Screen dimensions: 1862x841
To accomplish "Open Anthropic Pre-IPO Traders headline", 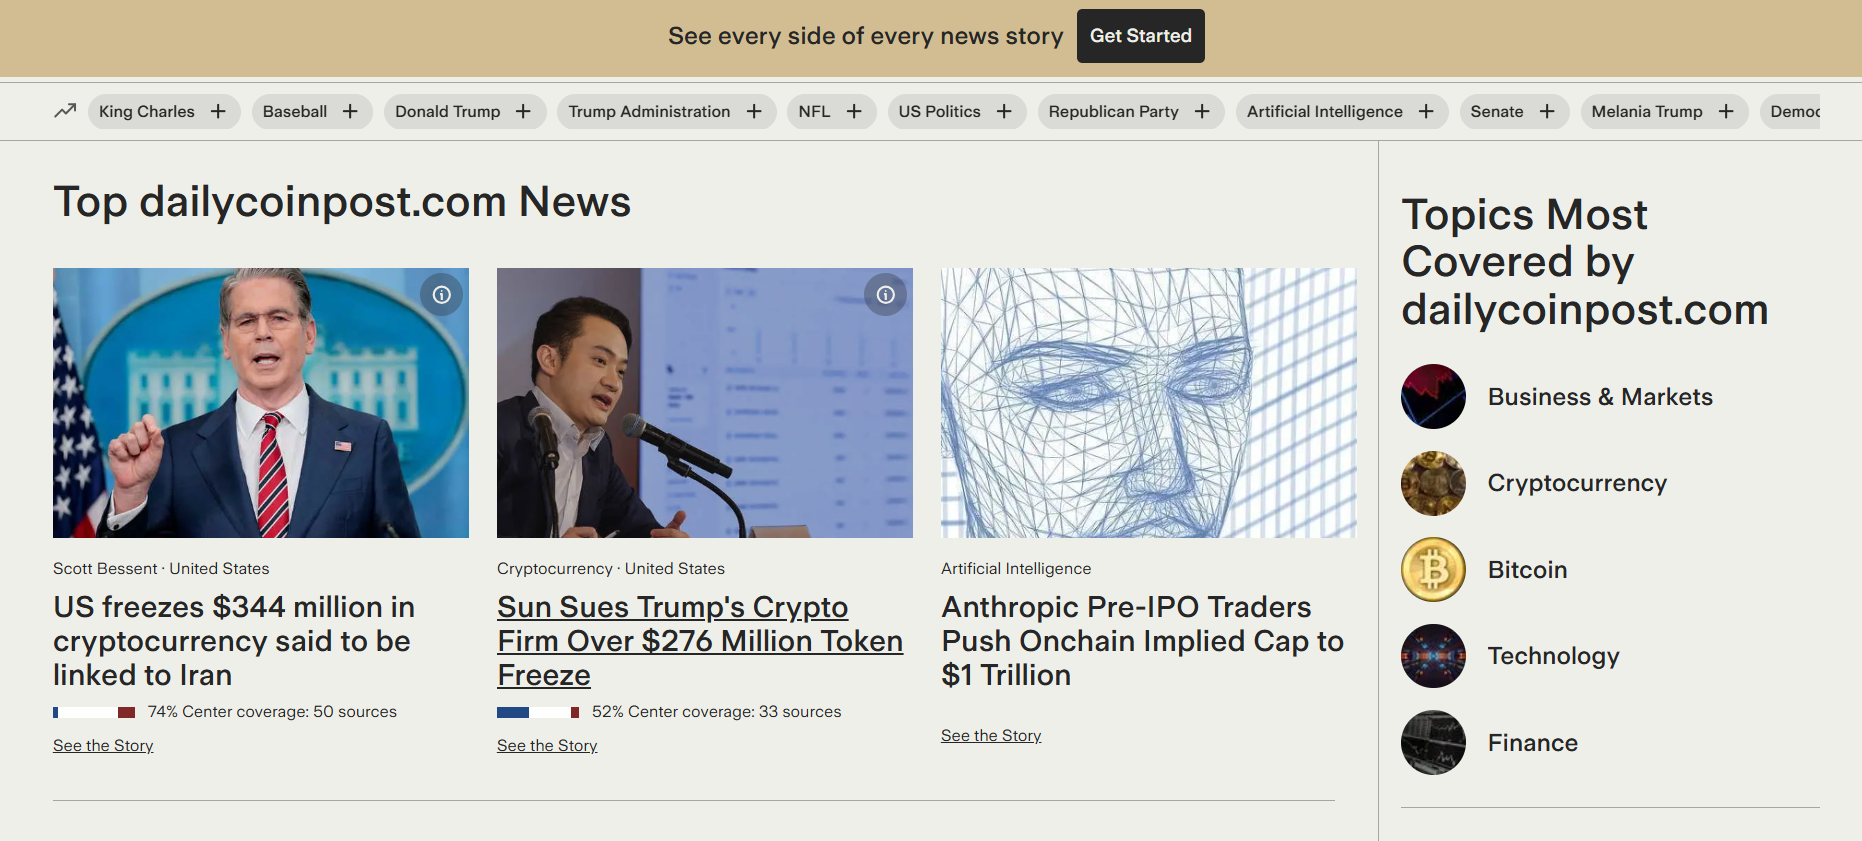I will coord(1143,641).
